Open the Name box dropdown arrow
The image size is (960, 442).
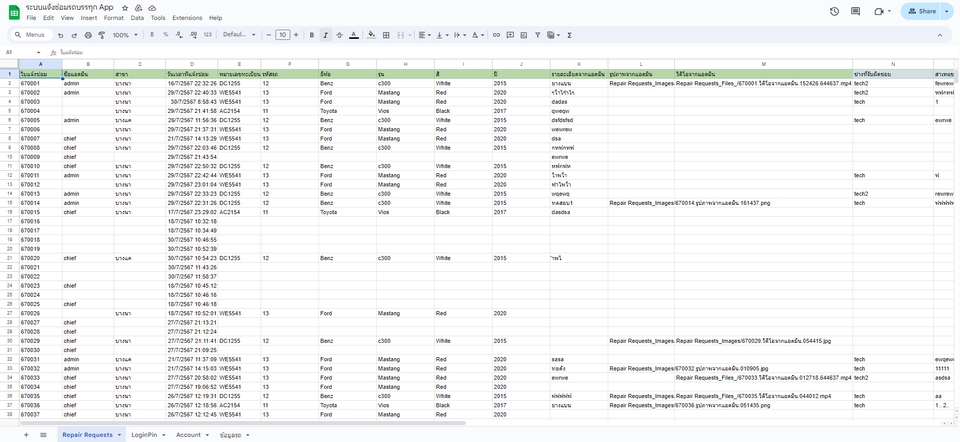[x=39, y=53]
